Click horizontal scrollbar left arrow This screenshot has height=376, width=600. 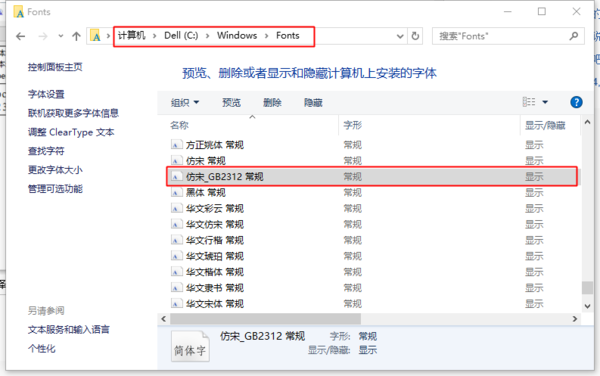[x=164, y=319]
